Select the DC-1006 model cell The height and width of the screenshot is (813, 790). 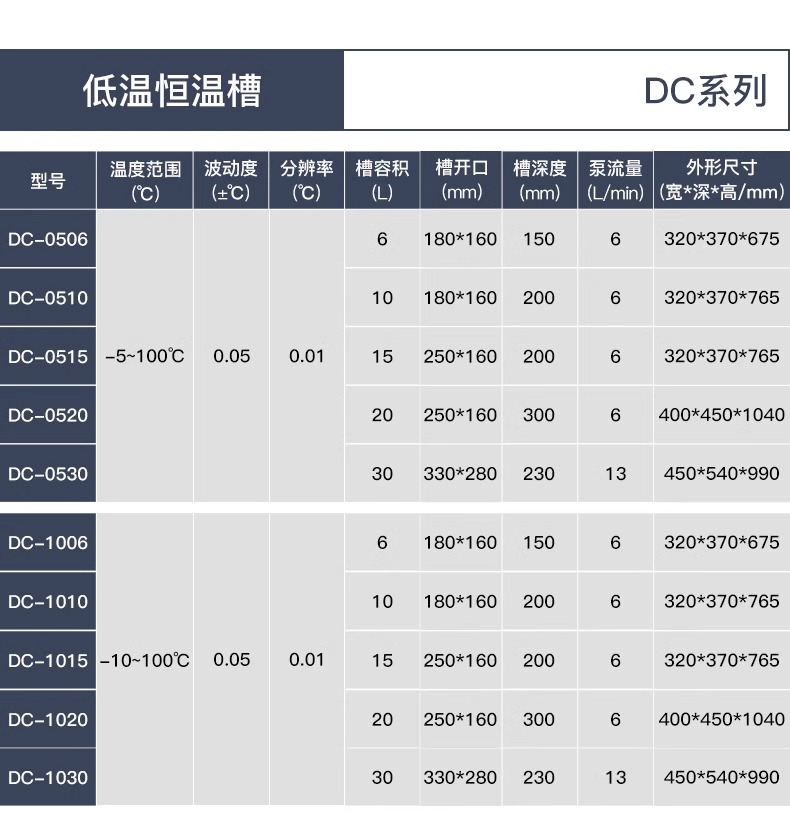pos(48,543)
